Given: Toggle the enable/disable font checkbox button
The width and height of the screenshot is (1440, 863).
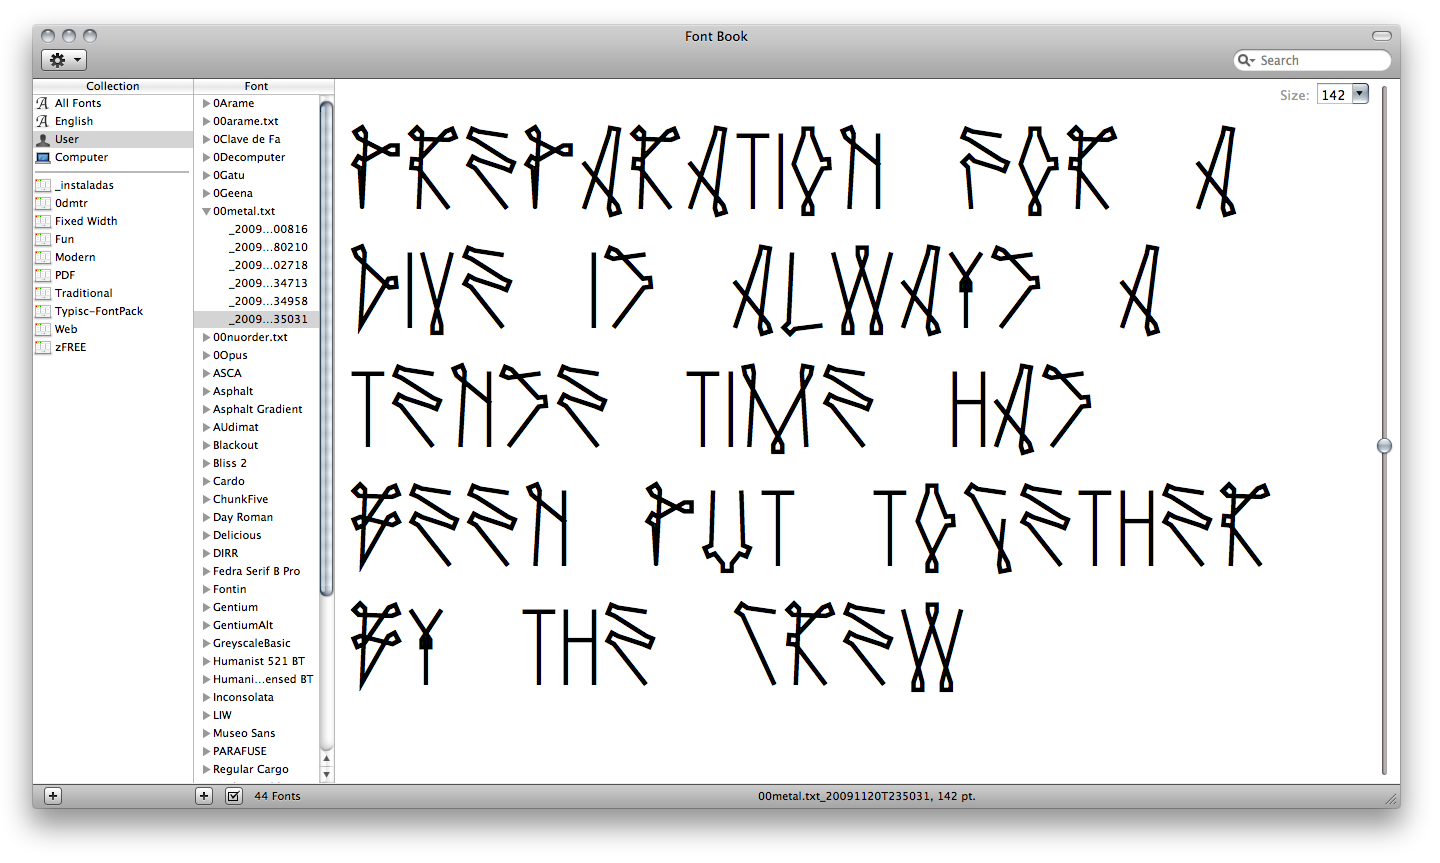Looking at the screenshot, I should click(233, 796).
